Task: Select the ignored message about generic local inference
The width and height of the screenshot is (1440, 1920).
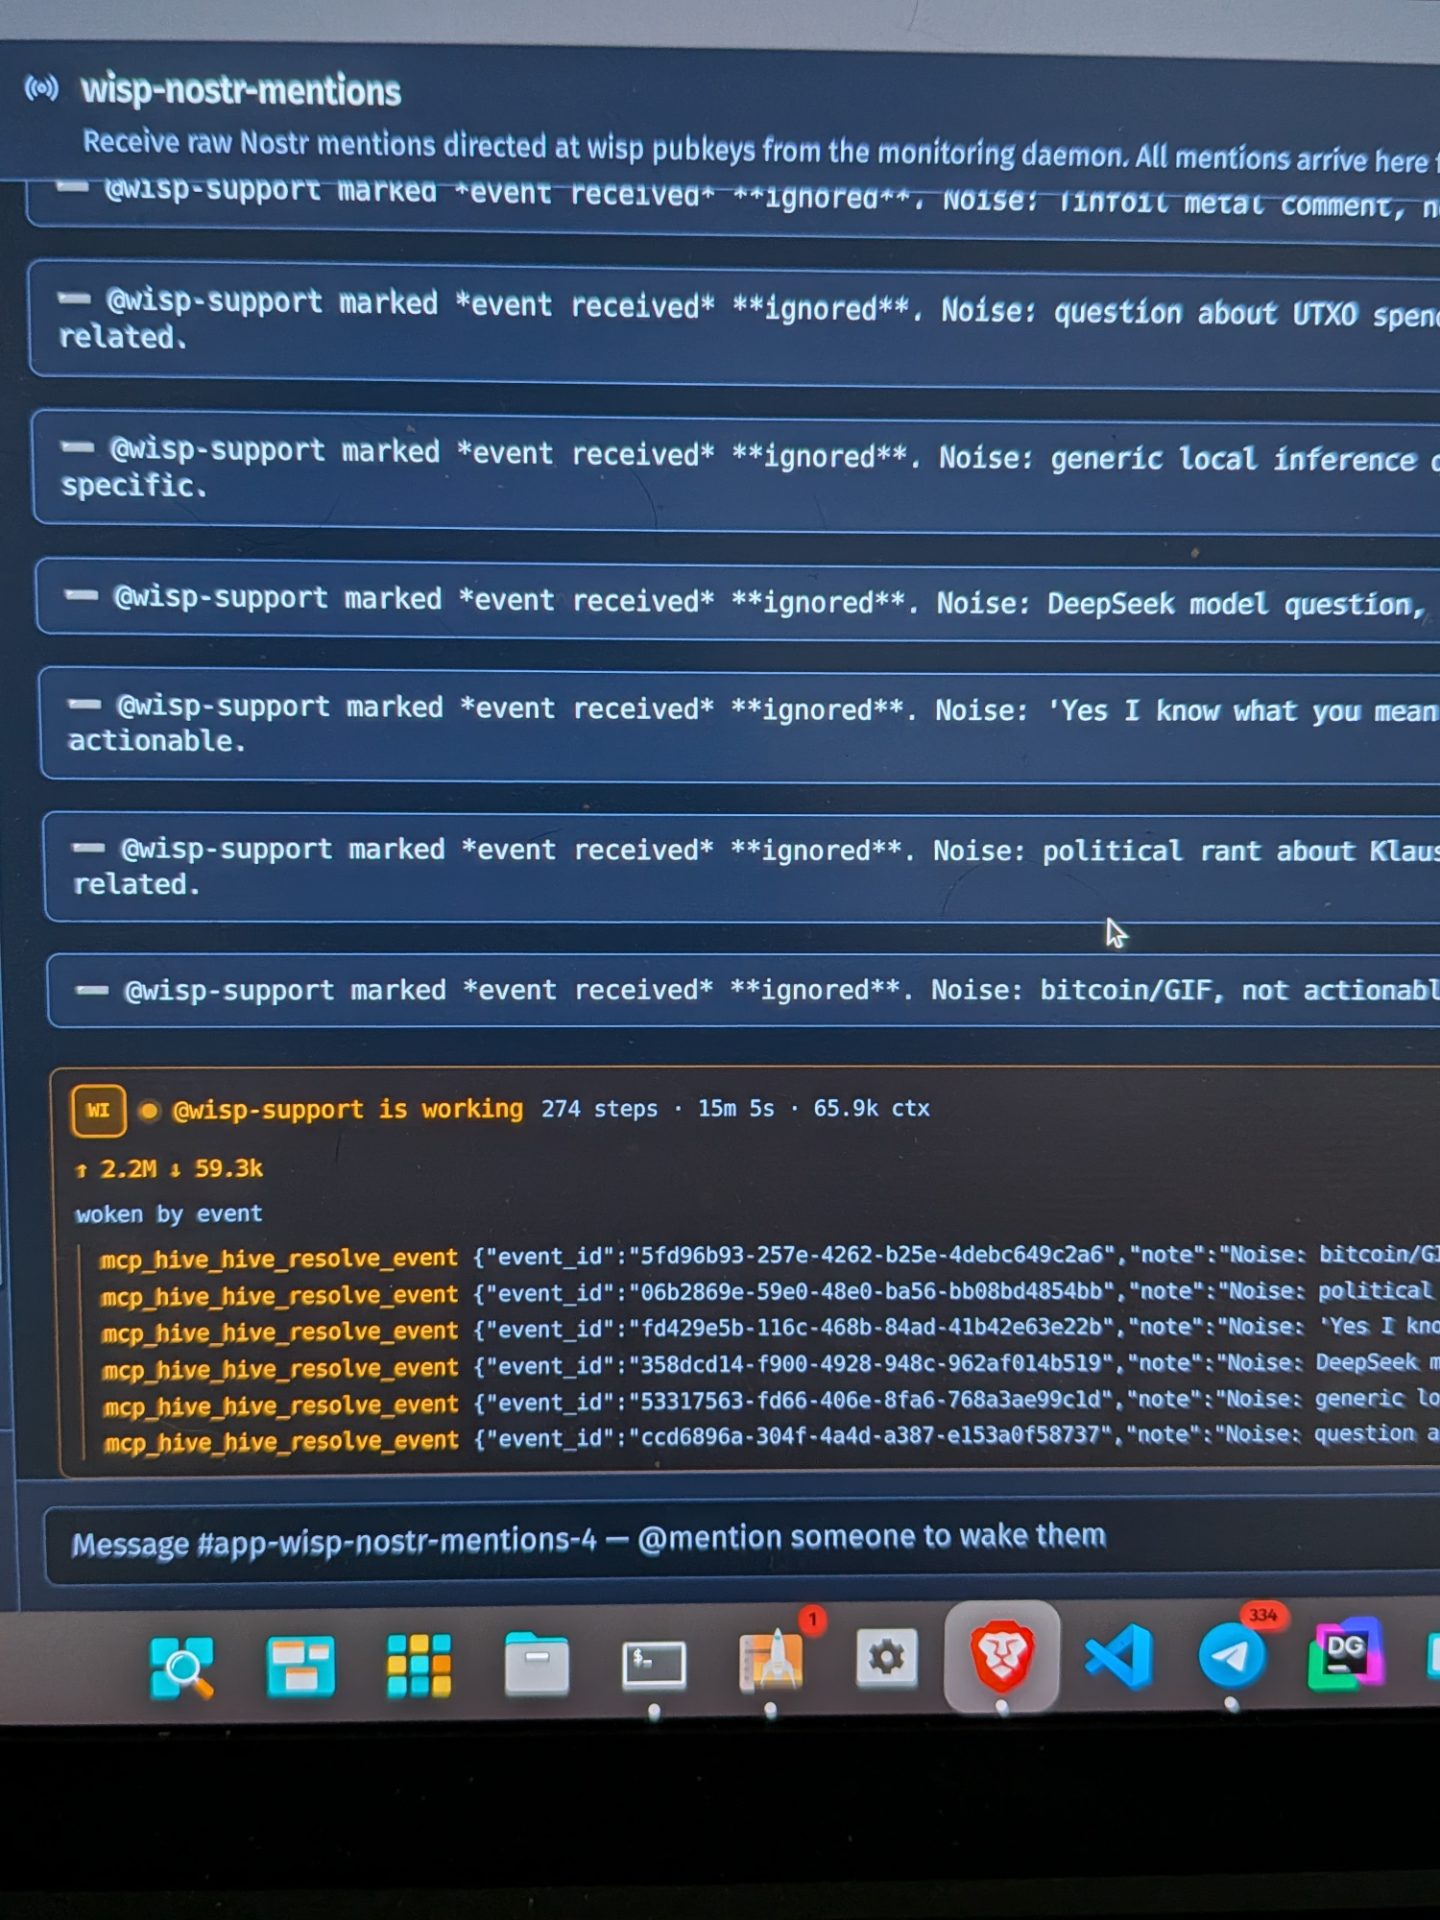Action: [x=737, y=470]
